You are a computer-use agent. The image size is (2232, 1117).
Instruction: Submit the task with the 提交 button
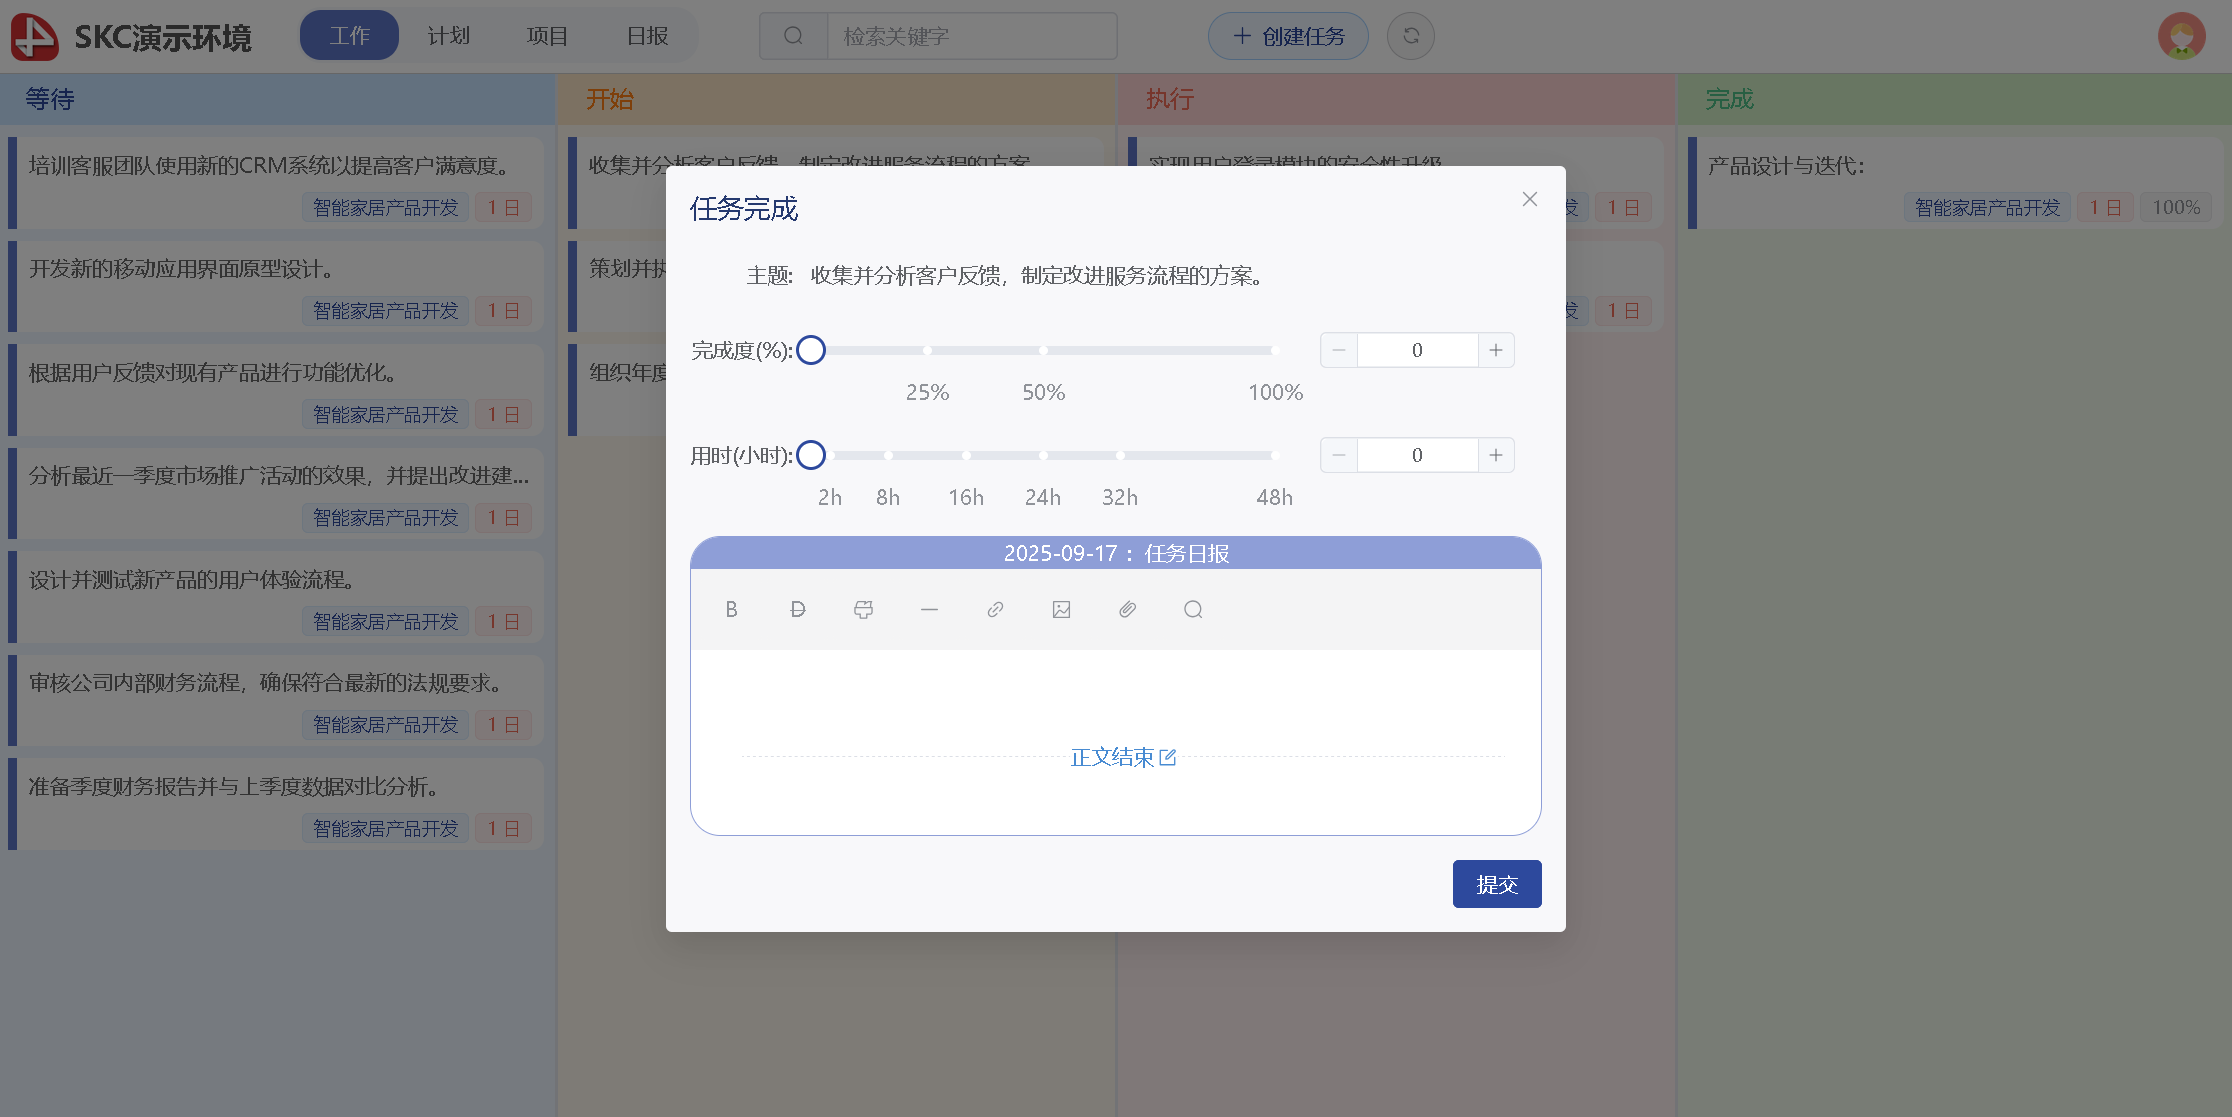[x=1496, y=884]
